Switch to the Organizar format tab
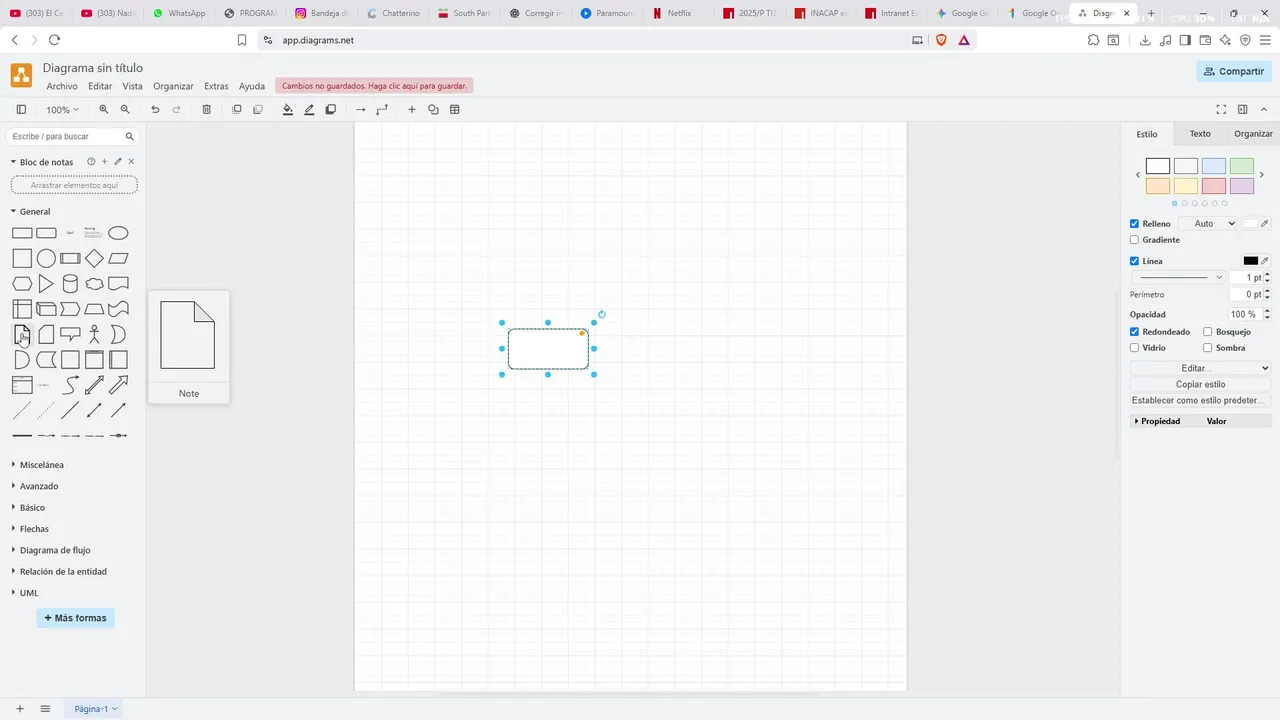This screenshot has height=720, width=1280. (1253, 134)
